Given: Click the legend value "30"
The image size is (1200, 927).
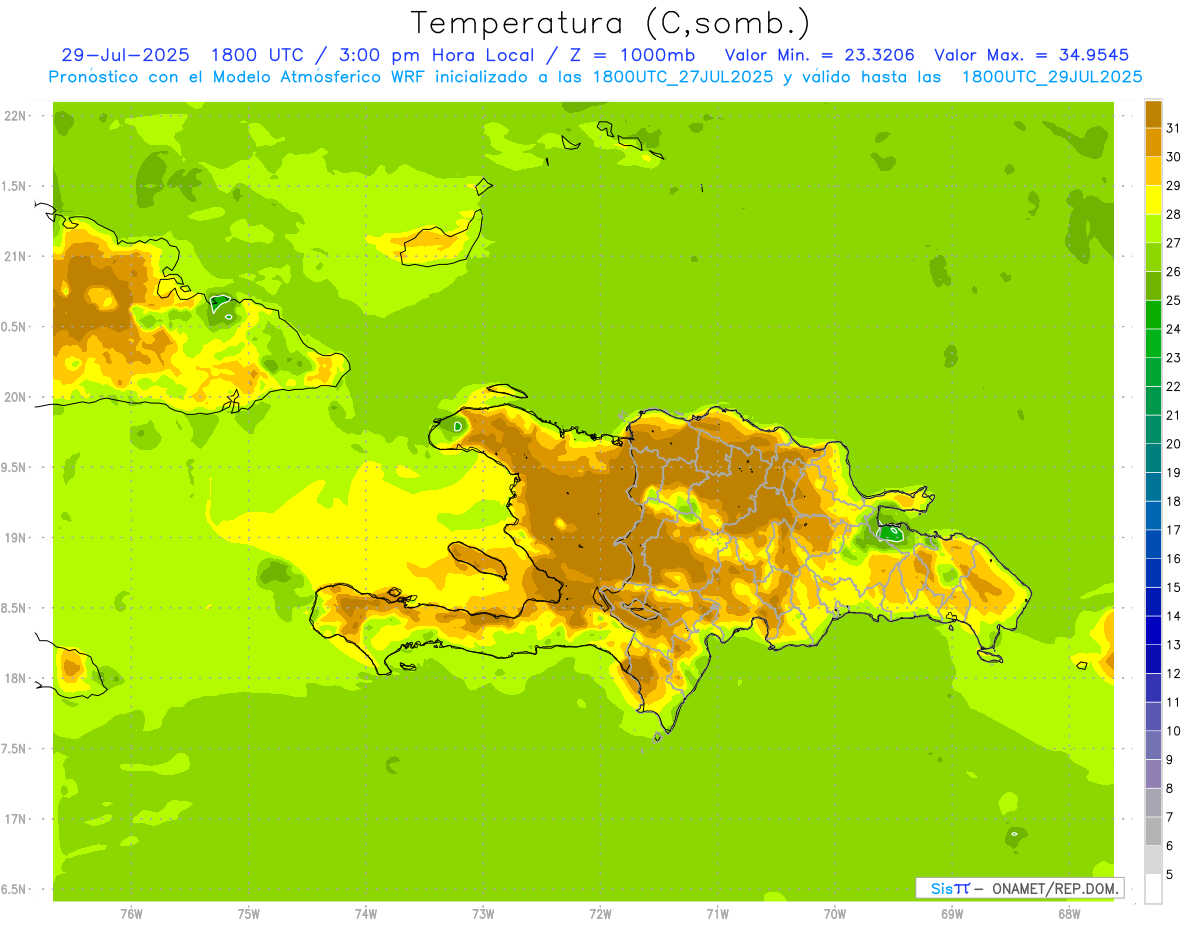Looking at the screenshot, I should tap(1174, 157).
